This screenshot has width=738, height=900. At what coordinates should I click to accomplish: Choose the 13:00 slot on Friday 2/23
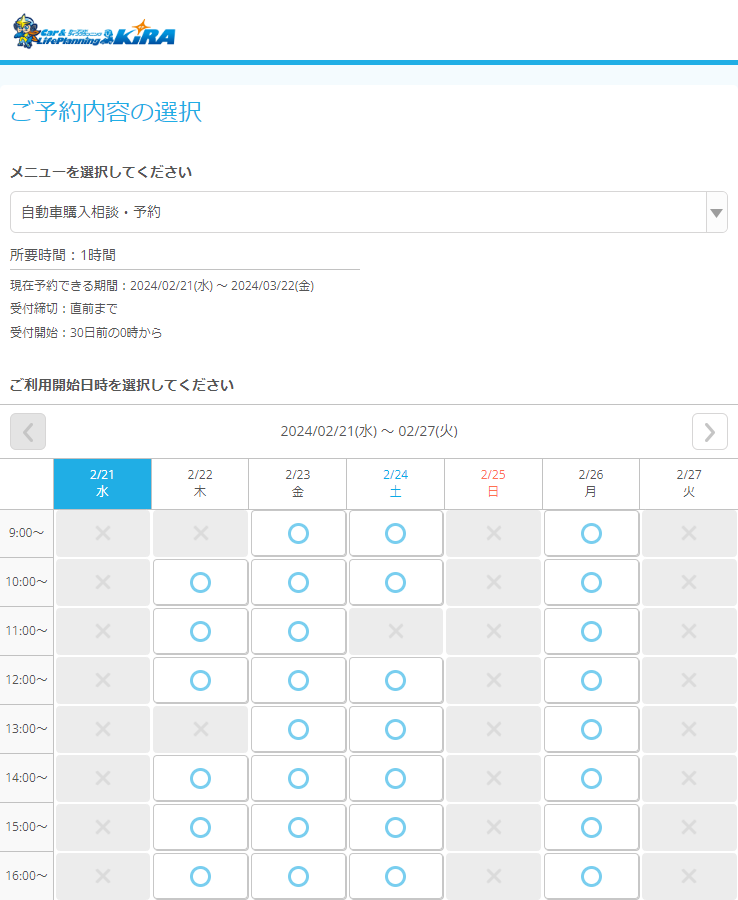(x=298, y=729)
